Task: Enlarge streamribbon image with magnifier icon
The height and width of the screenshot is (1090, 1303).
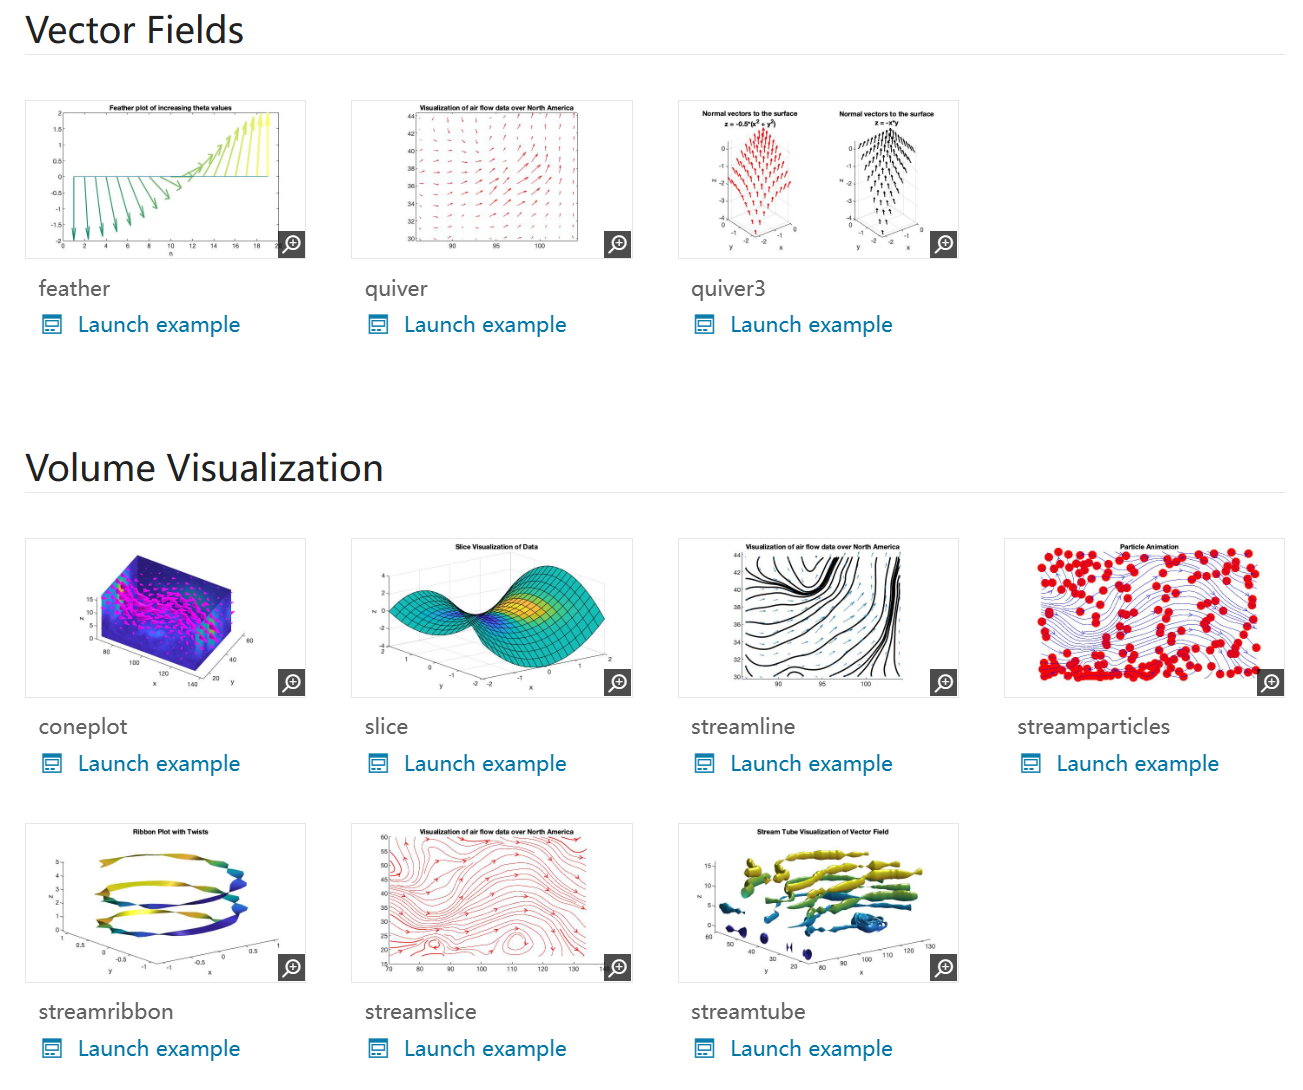Action: (291, 968)
